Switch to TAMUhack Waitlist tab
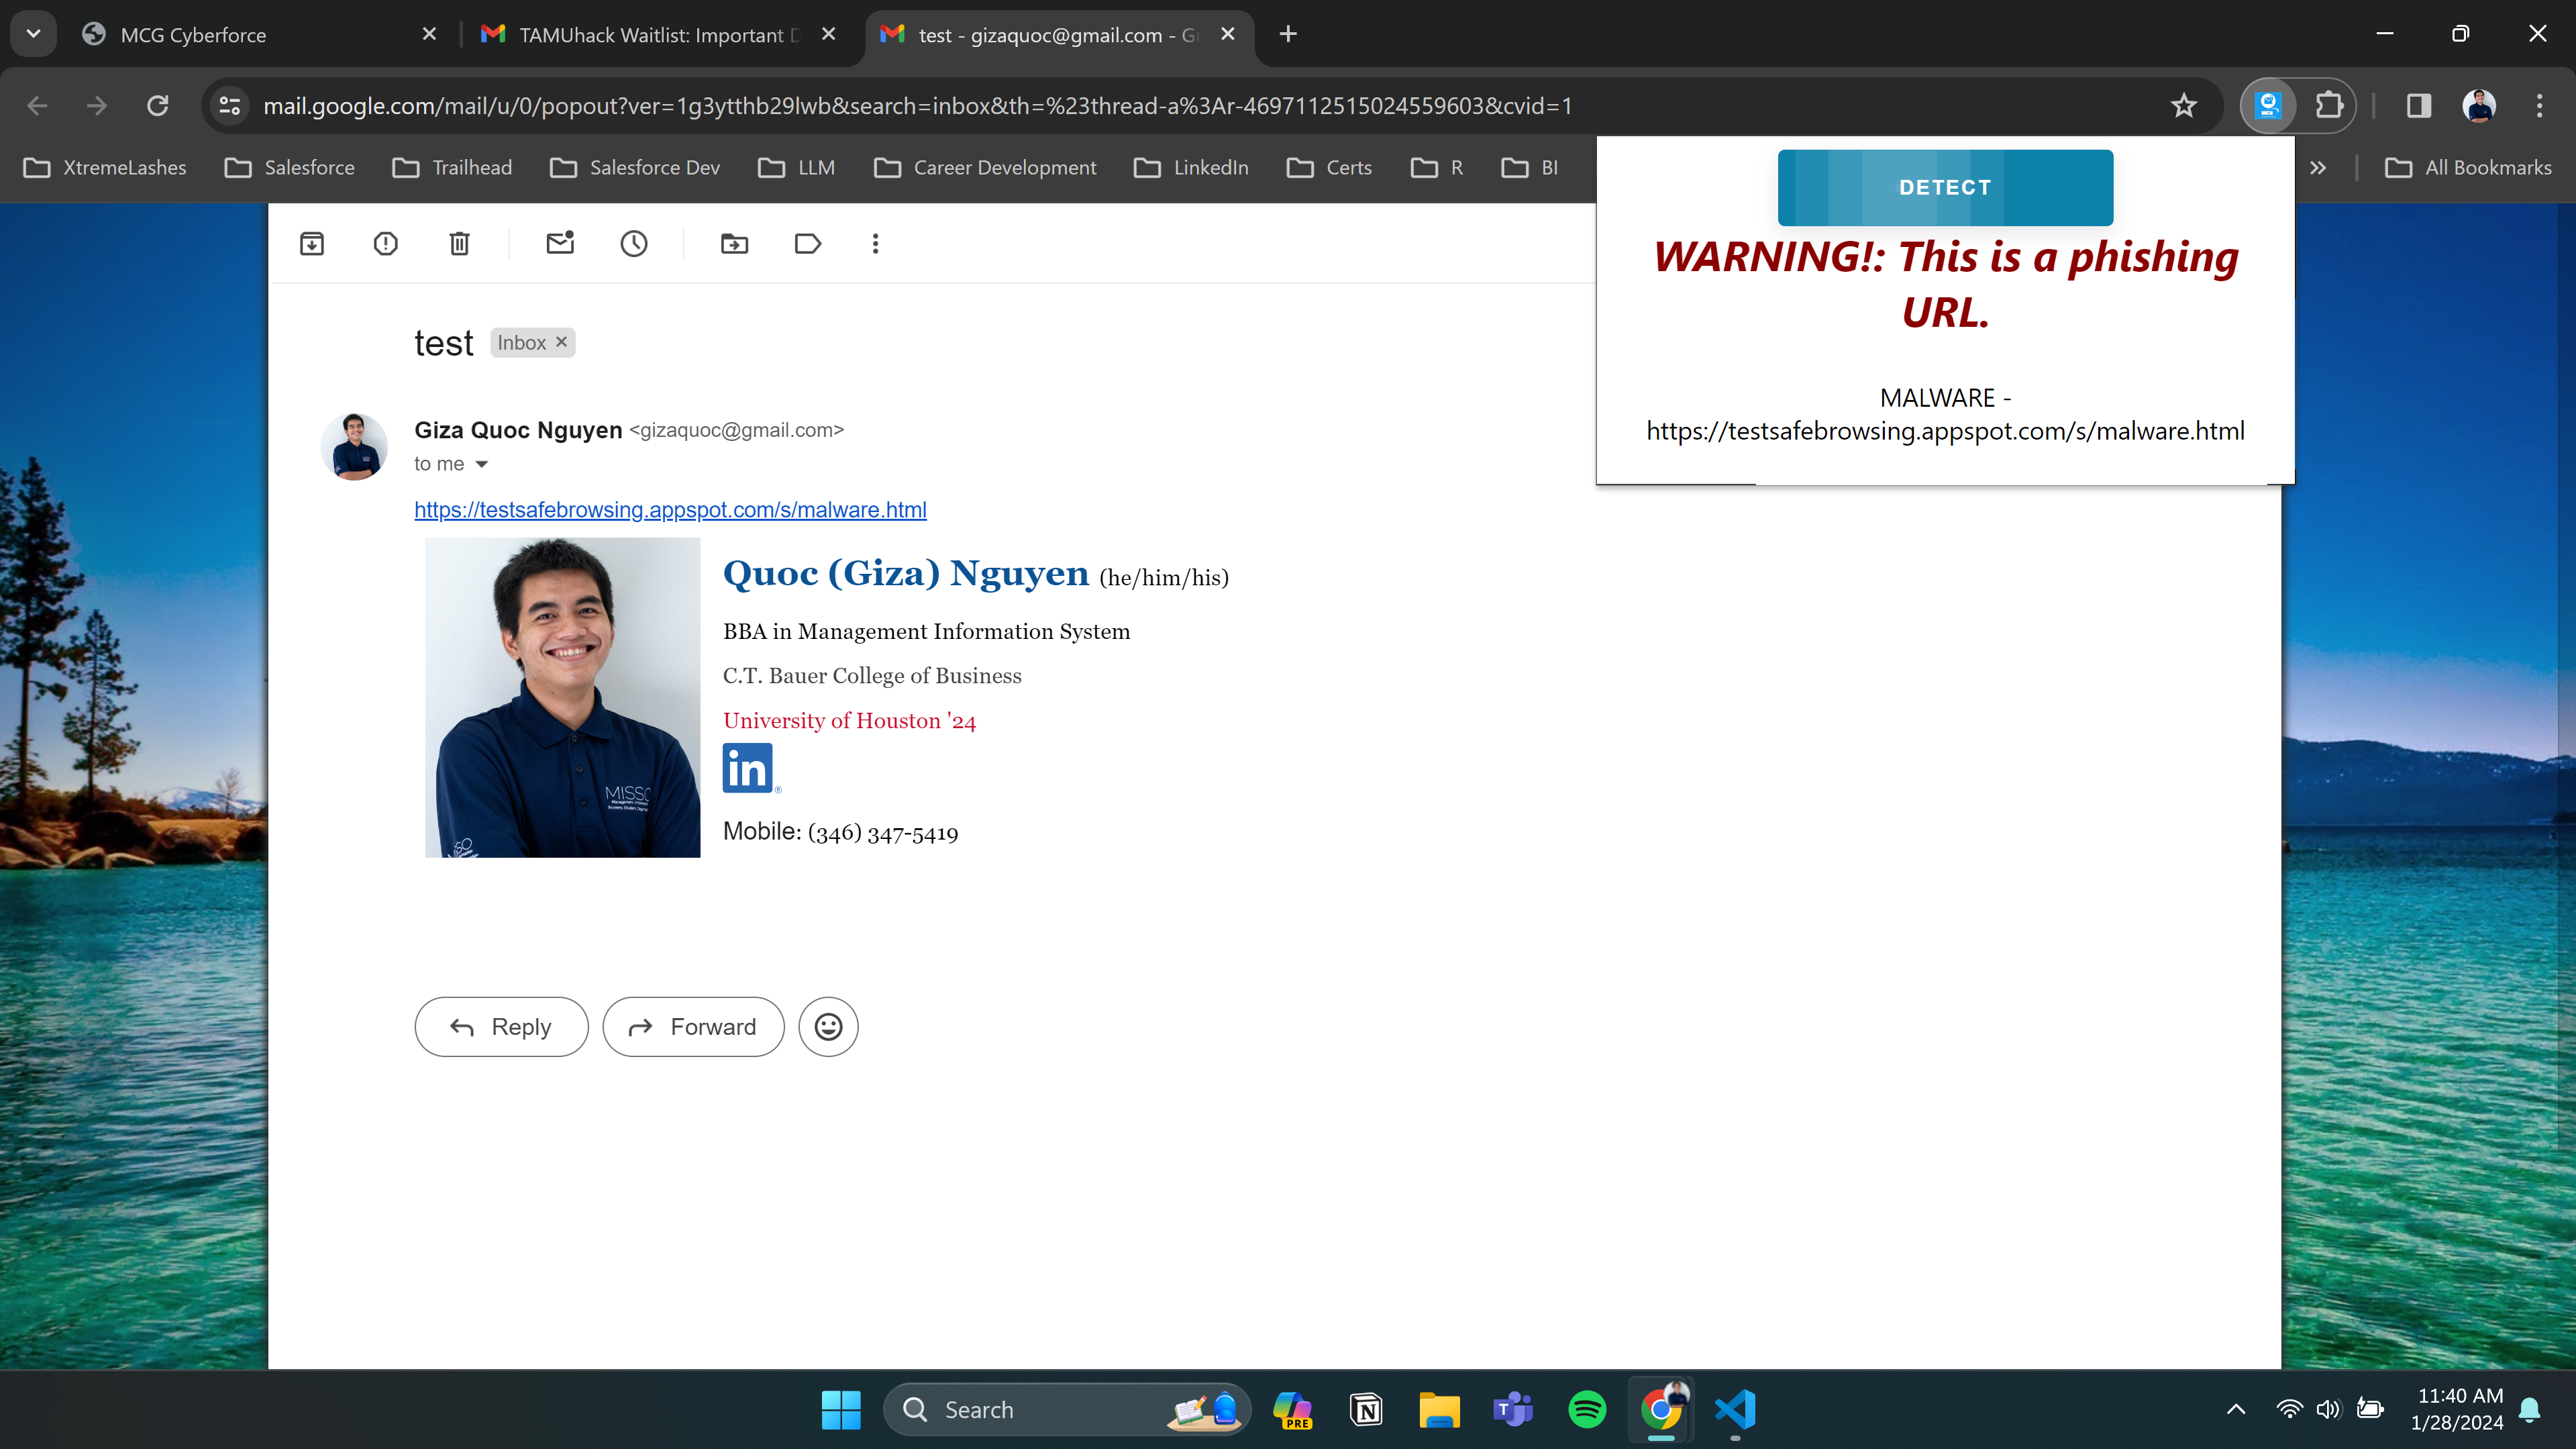Image resolution: width=2576 pixels, height=1449 pixels. pyautogui.click(x=650, y=35)
